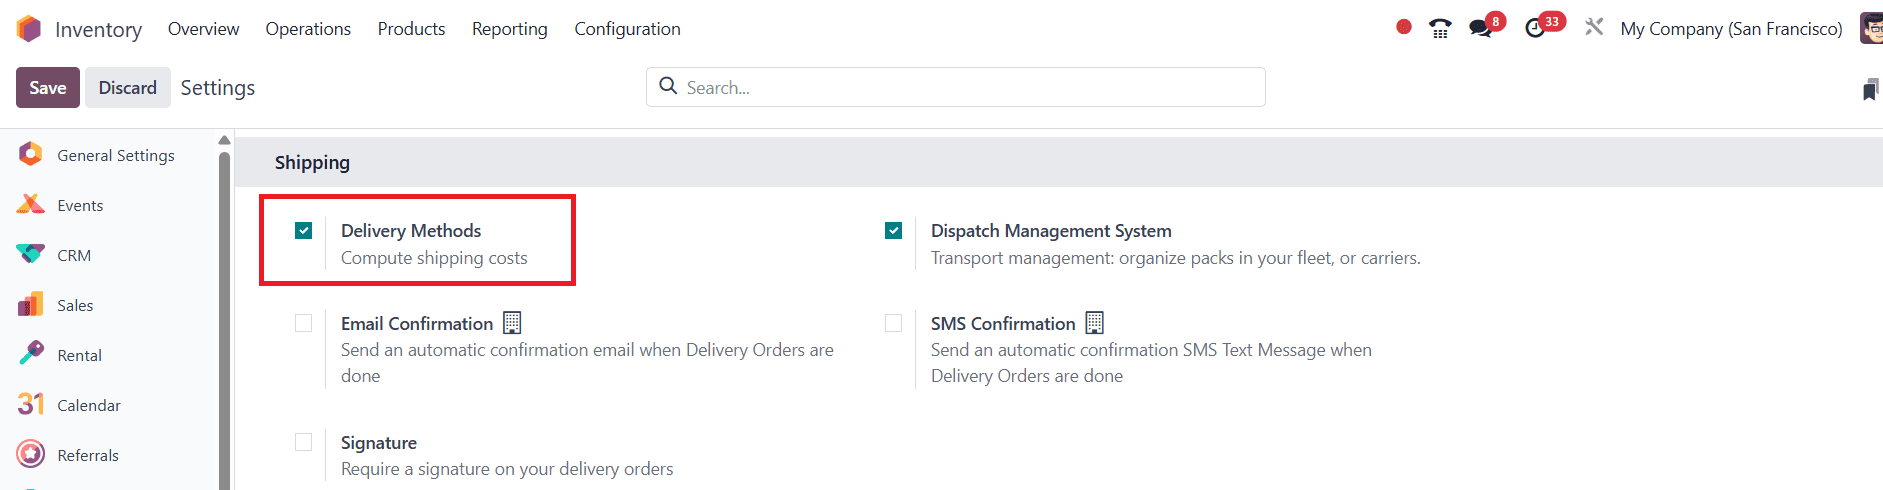Click the Email Confirmation label
1883x490 pixels.
417,324
